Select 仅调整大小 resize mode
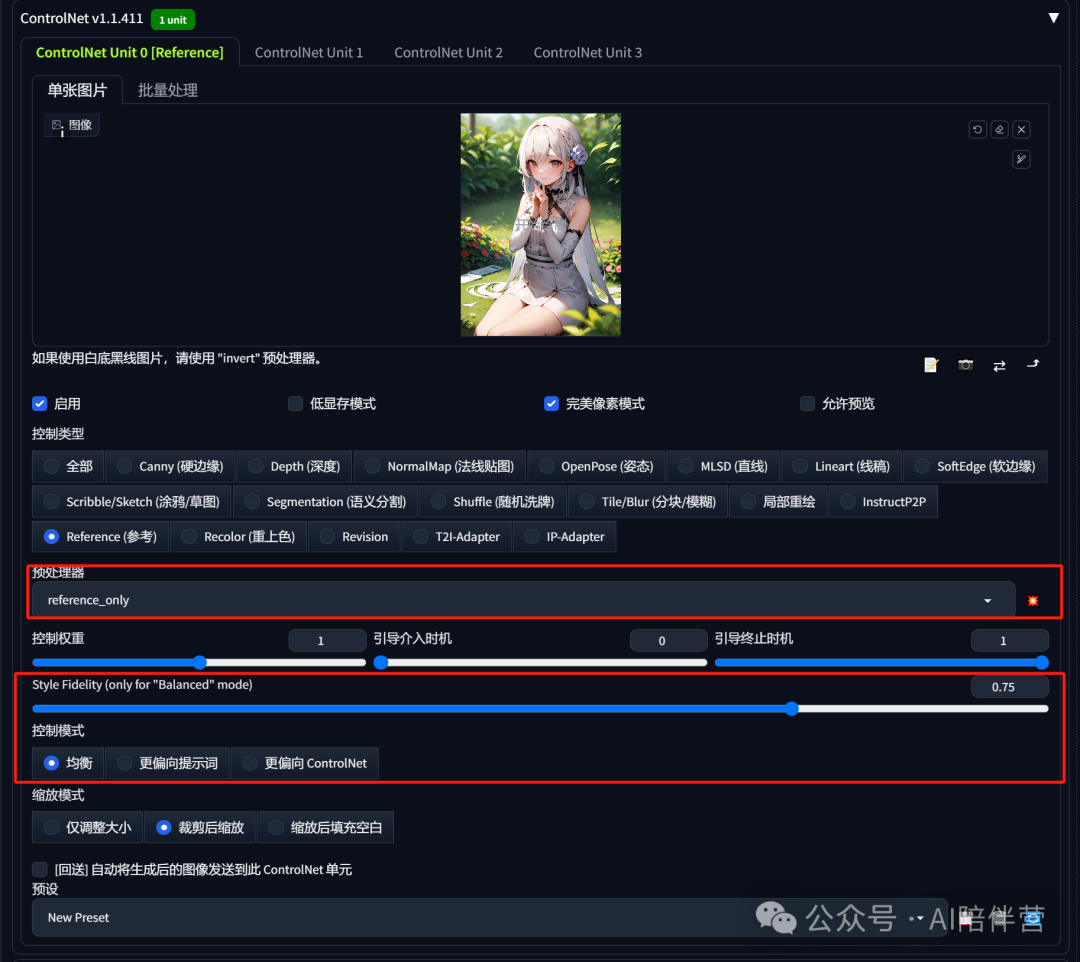Screen dimensions: 1080x962 point(87,827)
